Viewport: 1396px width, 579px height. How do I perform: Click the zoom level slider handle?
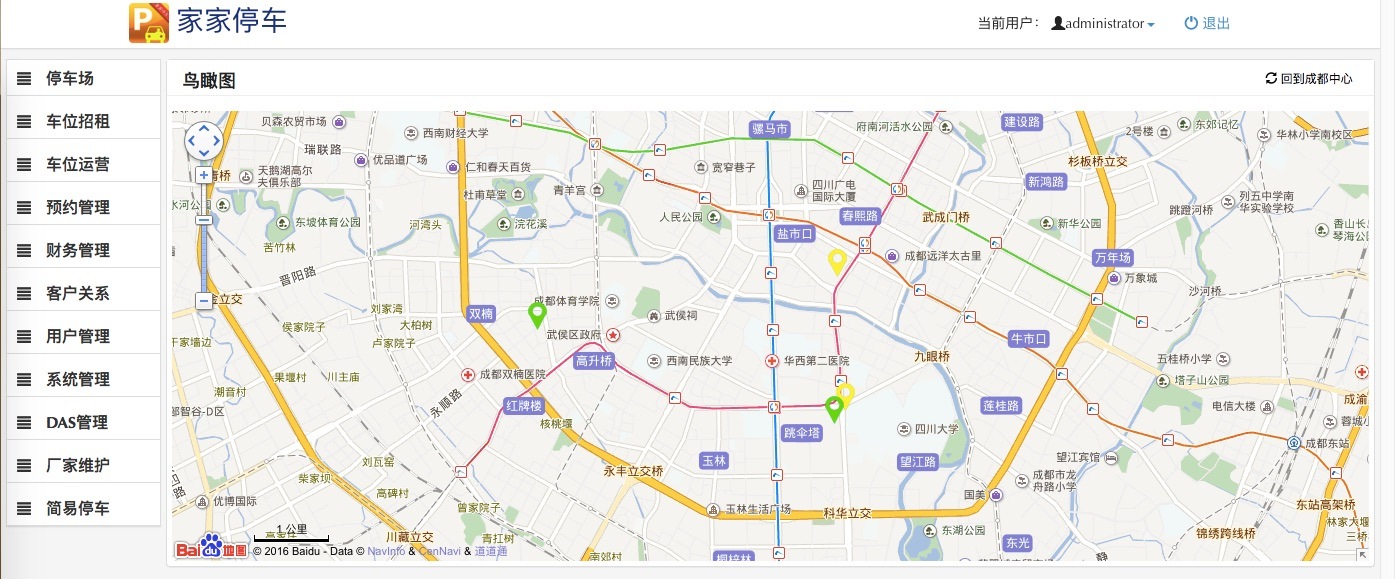204,218
